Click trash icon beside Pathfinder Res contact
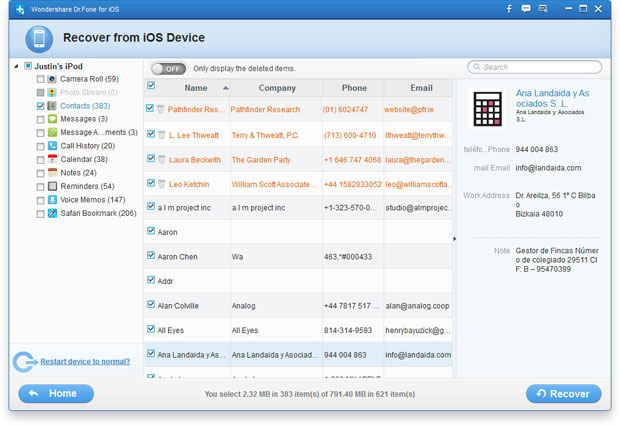This screenshot has width=620, height=425. pos(161,109)
